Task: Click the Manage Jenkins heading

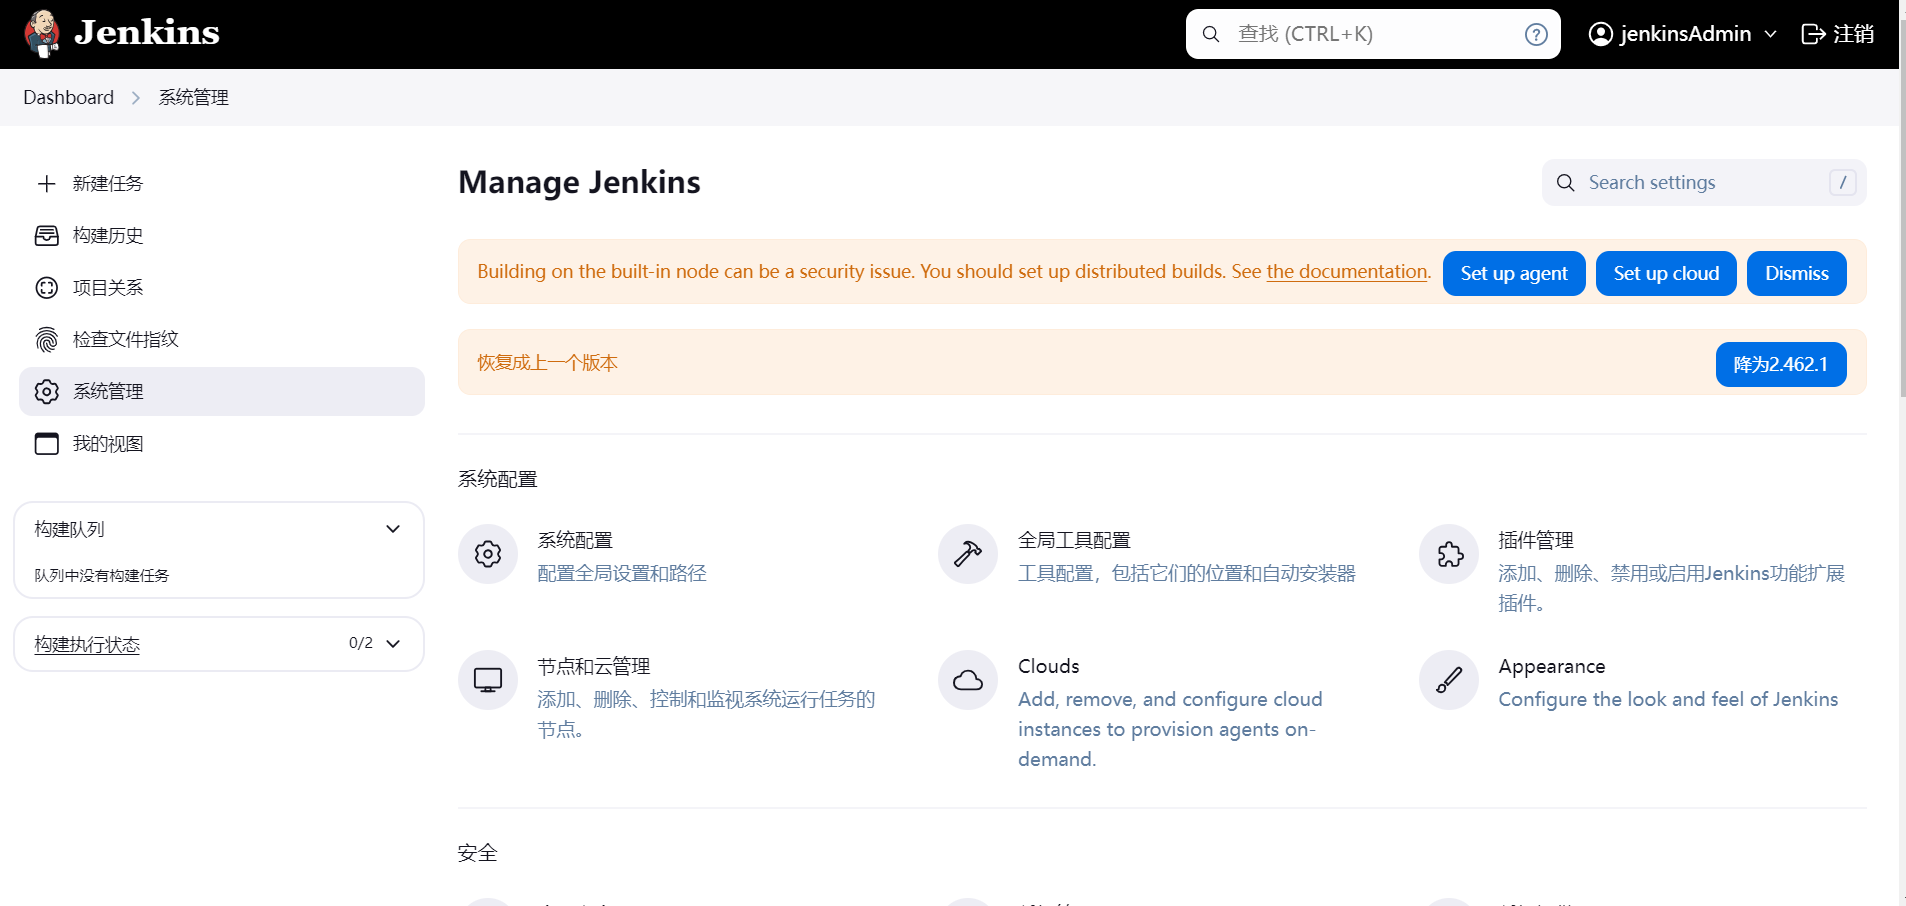Action: 579,182
